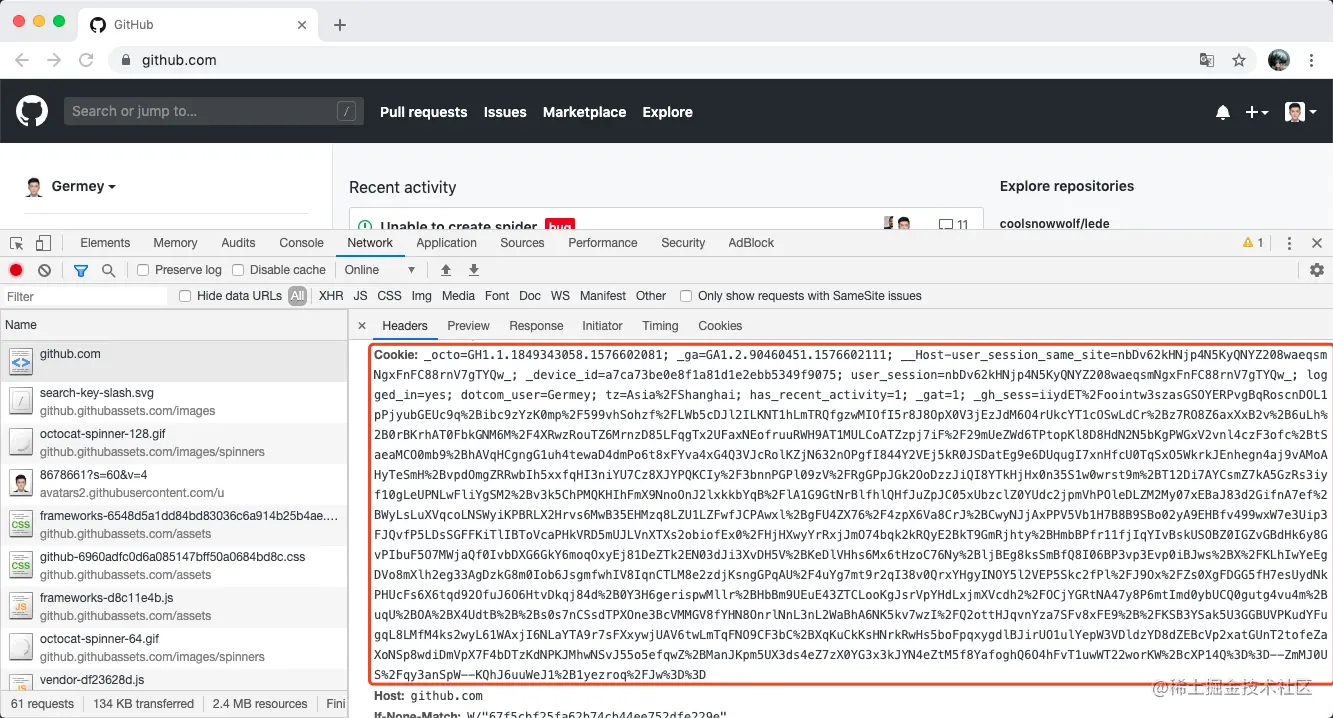Filter requests by Font
This screenshot has width=1333, height=718.
coord(497,296)
